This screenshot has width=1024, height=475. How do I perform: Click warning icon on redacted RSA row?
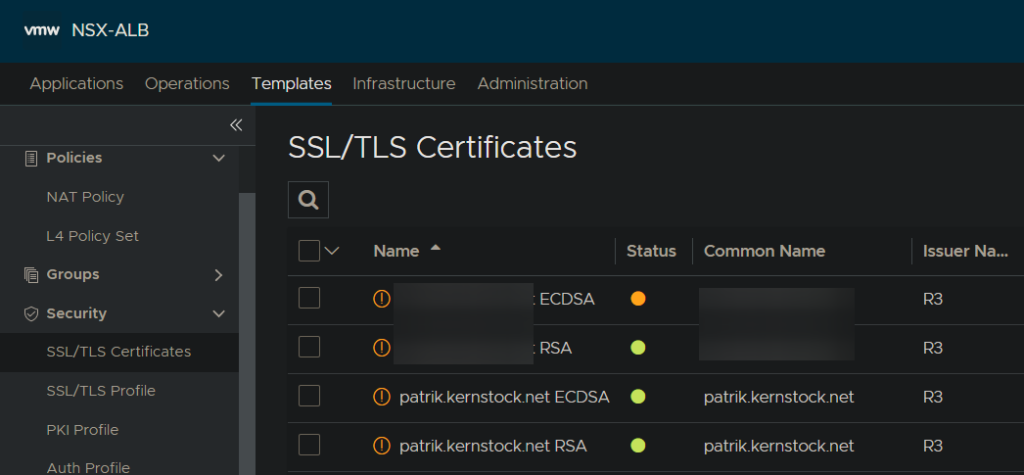381,348
